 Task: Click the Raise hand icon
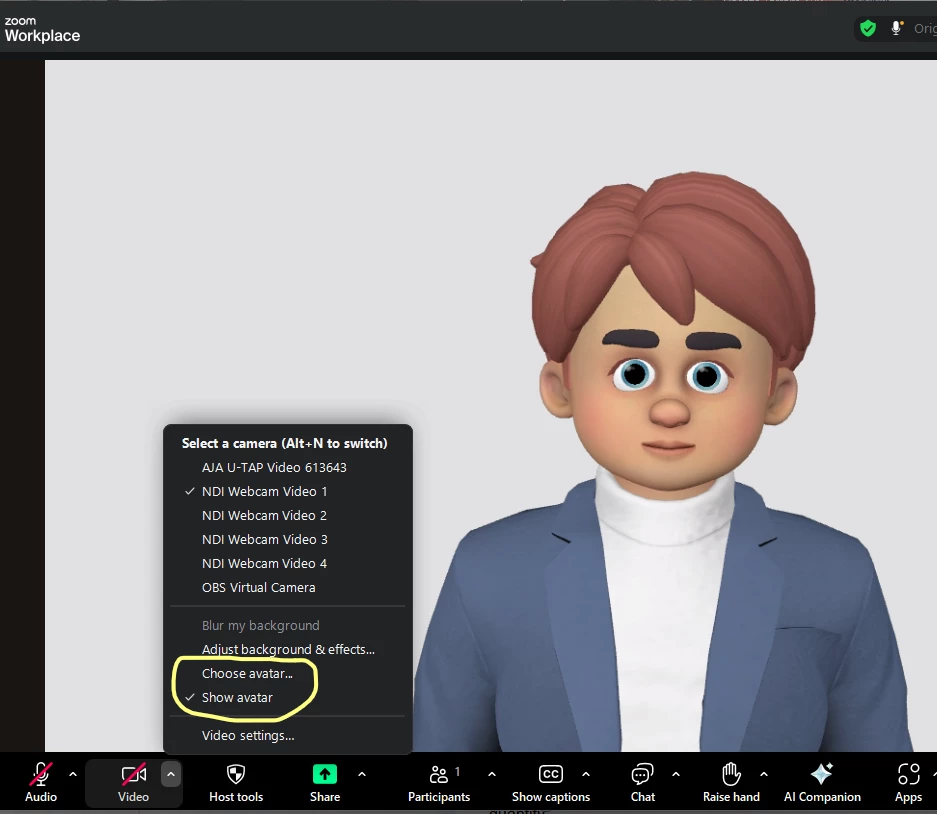click(731, 775)
